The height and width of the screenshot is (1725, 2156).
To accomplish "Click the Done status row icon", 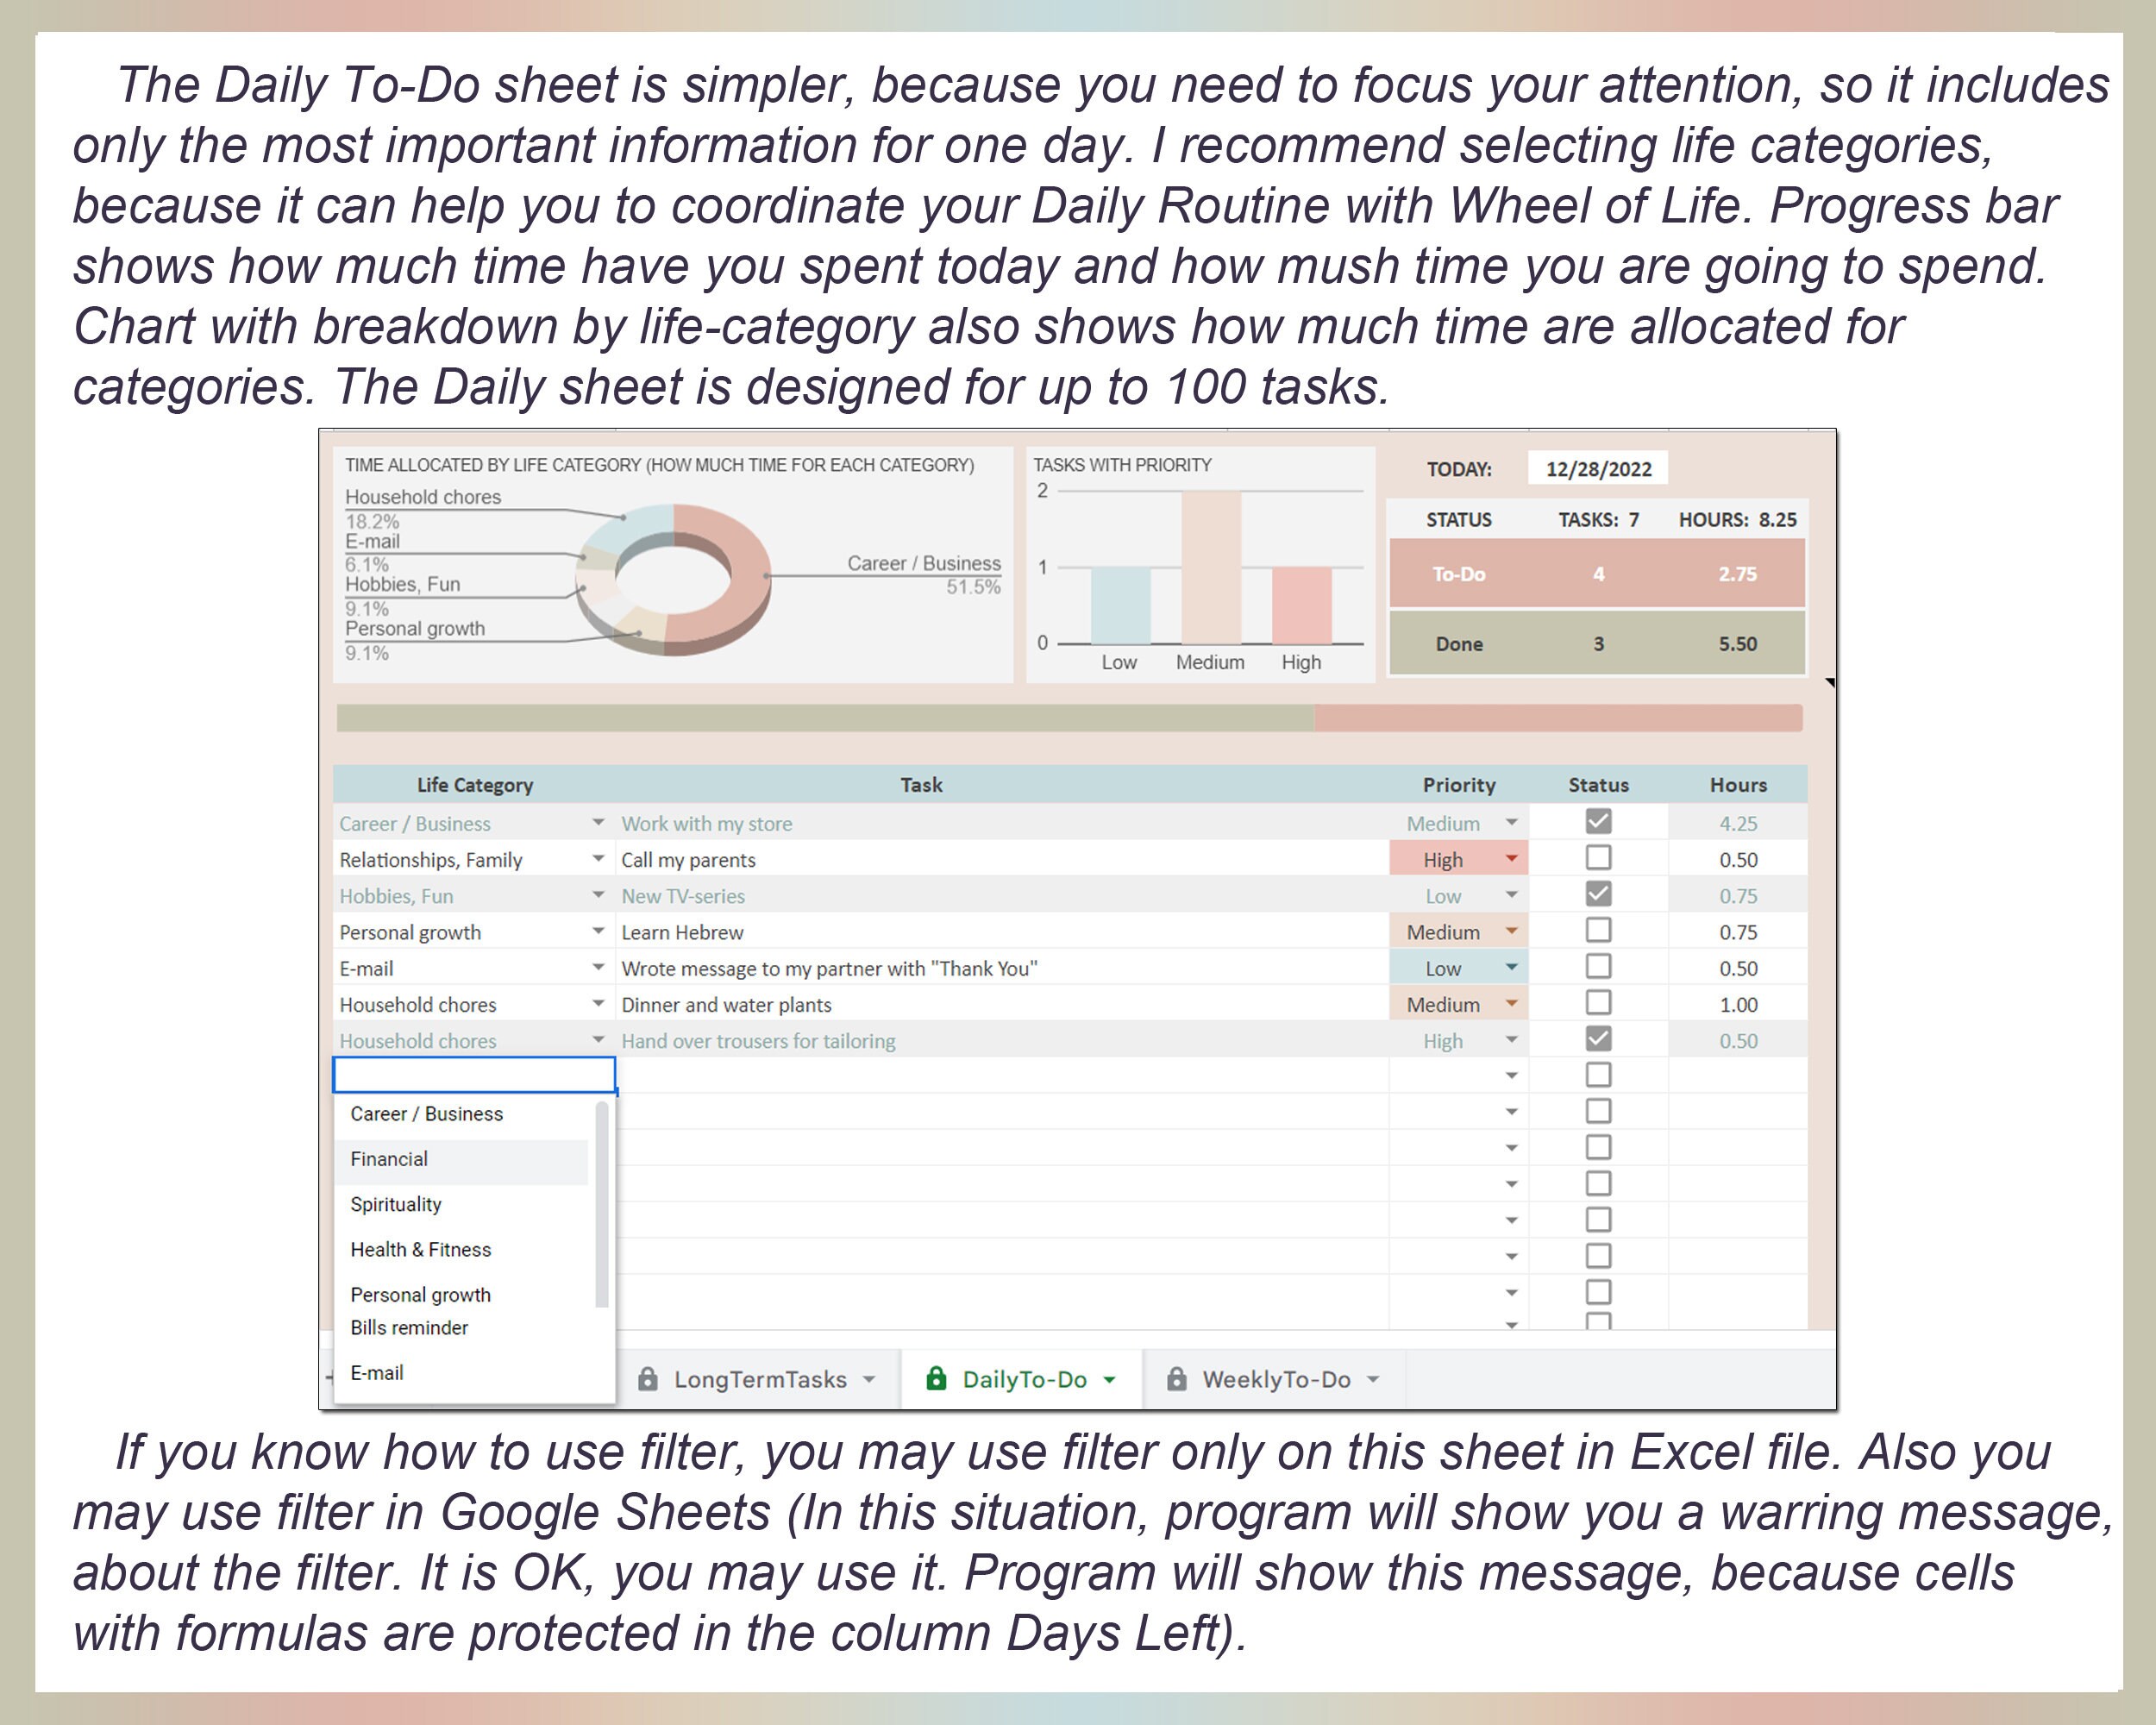I will [x=1463, y=644].
